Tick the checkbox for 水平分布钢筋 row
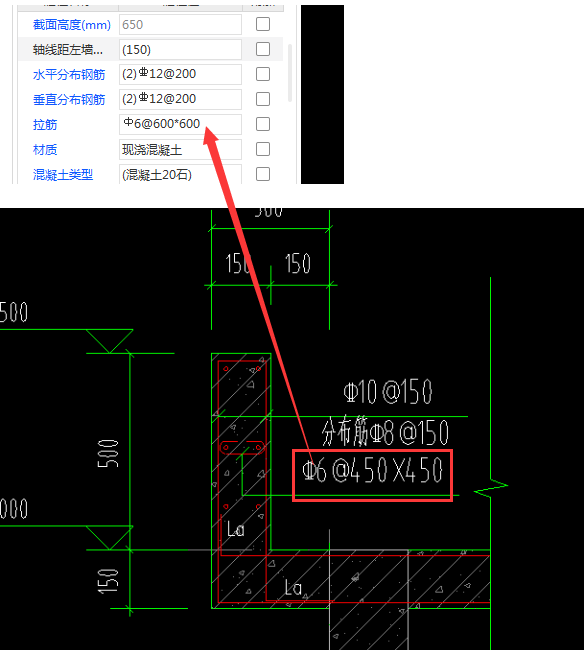This screenshot has width=584, height=650. point(263,74)
